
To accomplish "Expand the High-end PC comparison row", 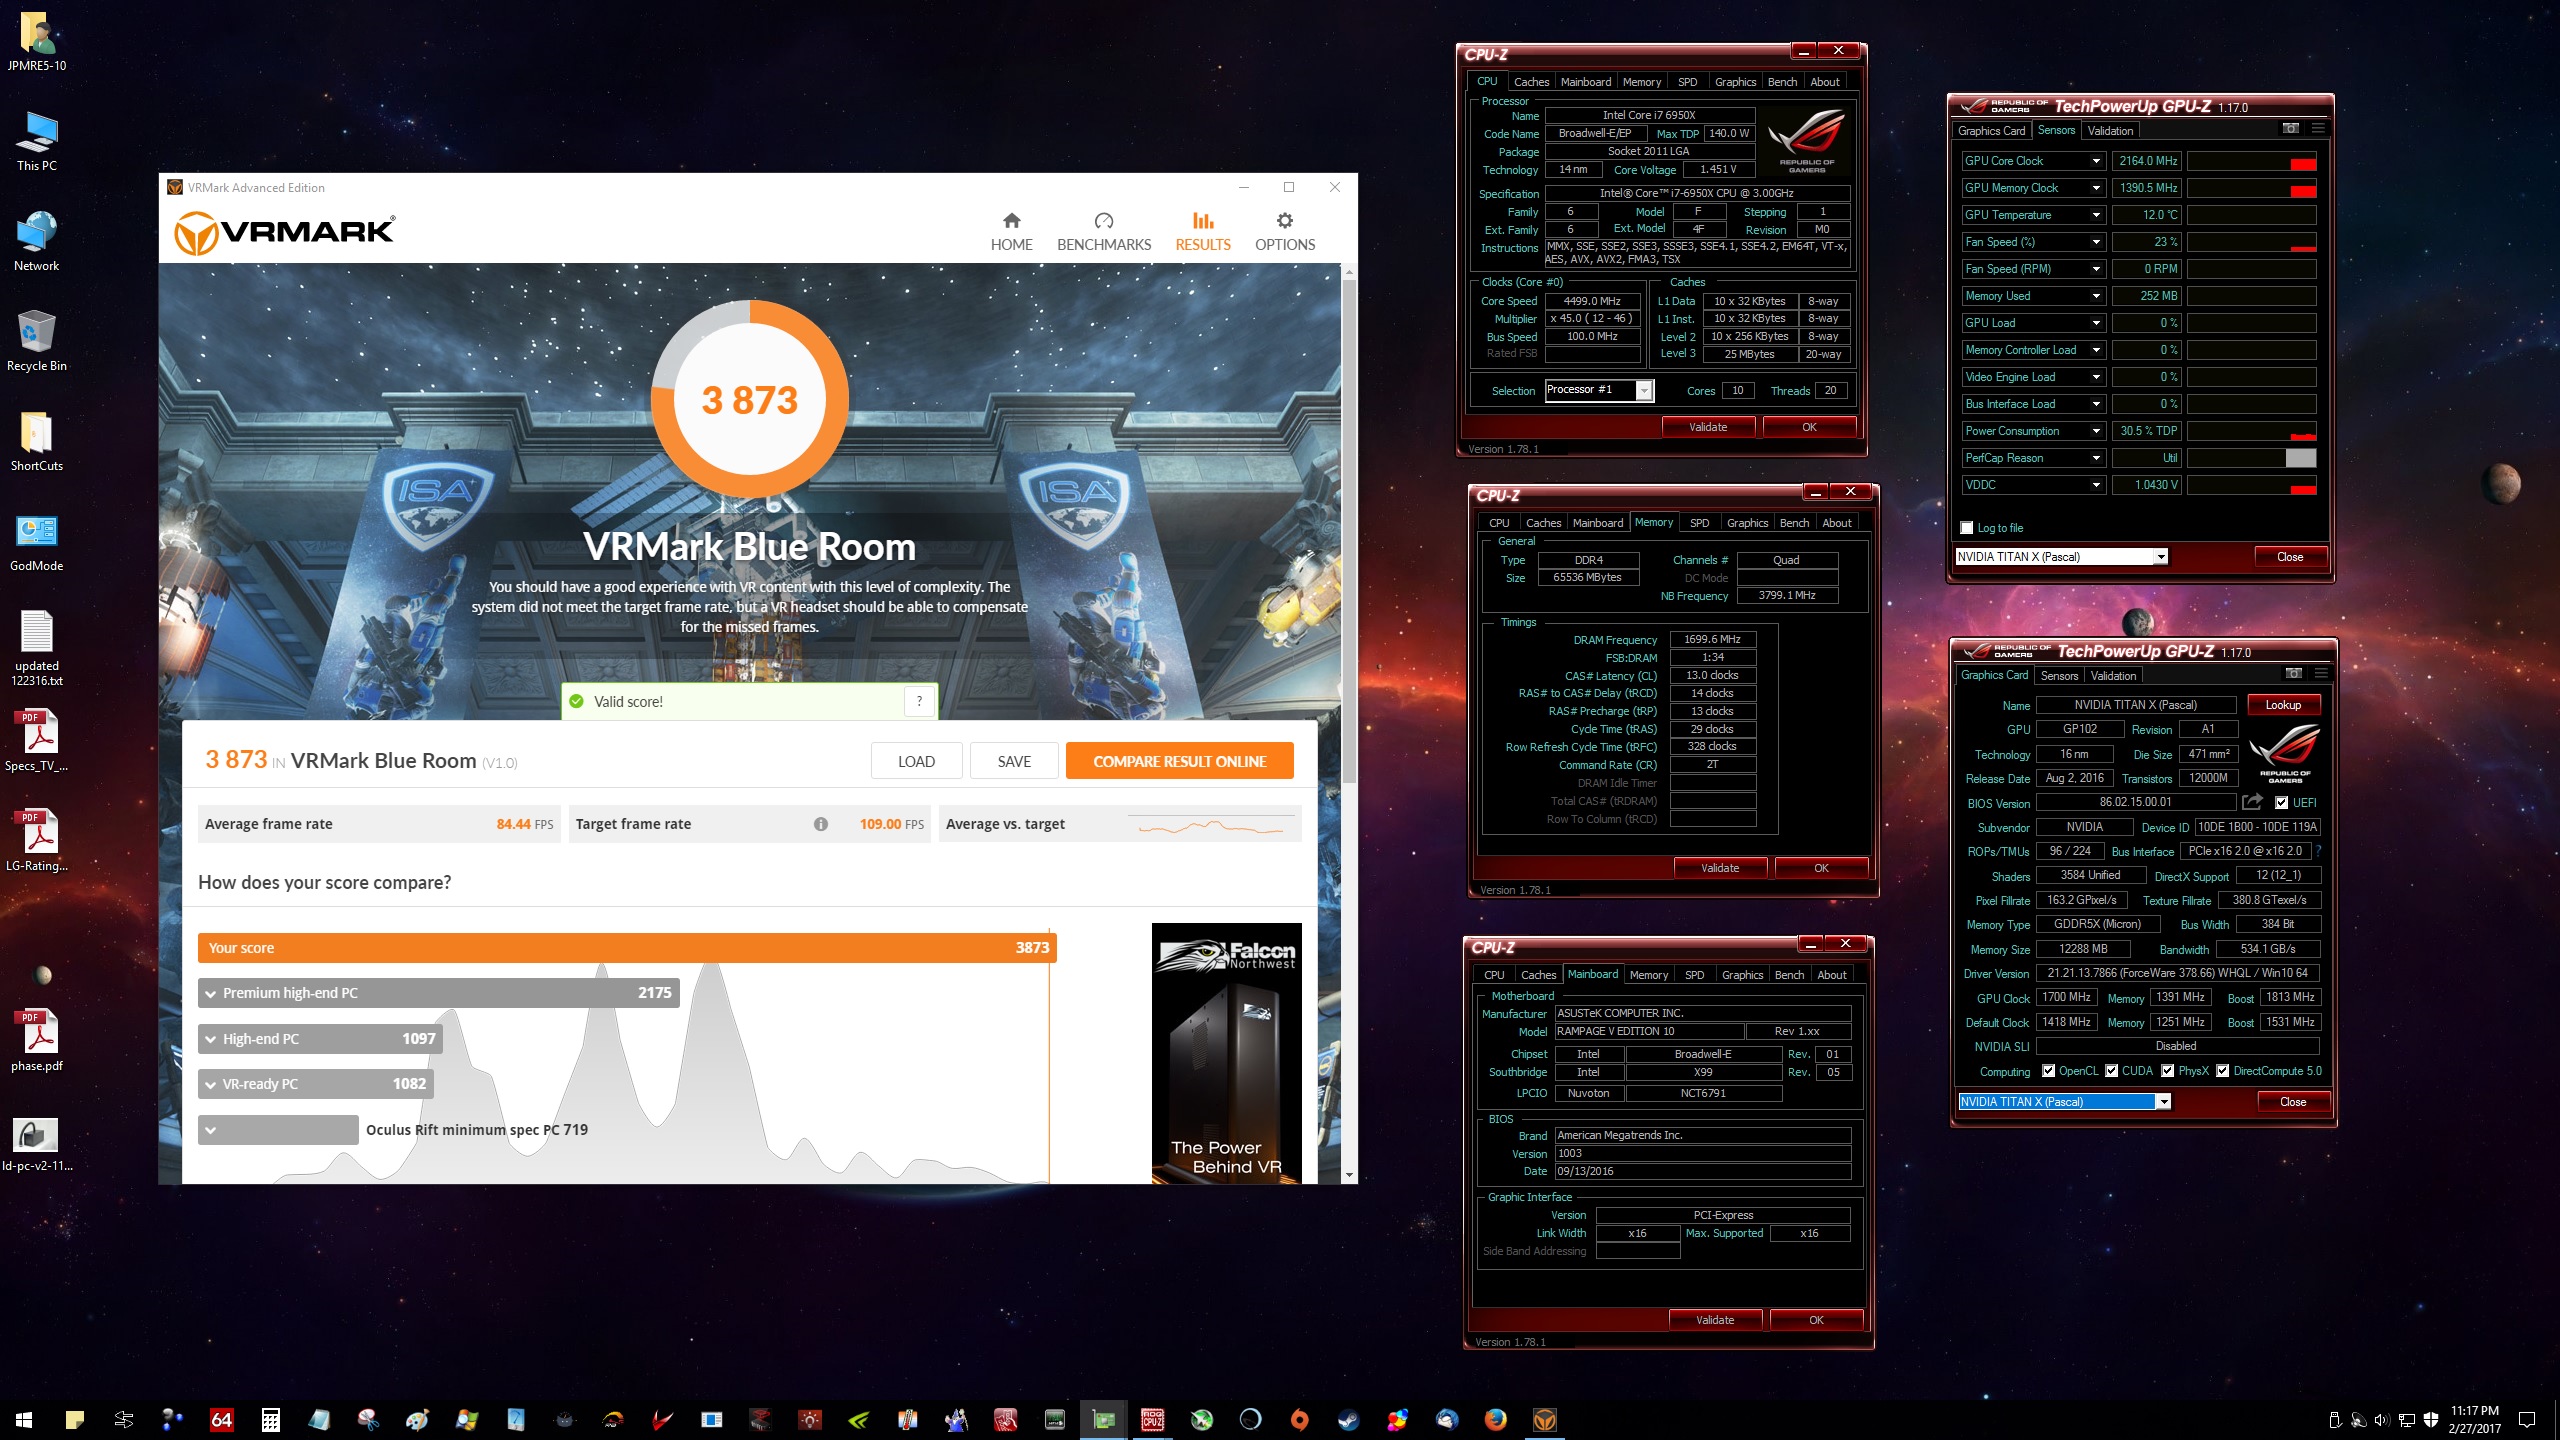I will [211, 1039].
